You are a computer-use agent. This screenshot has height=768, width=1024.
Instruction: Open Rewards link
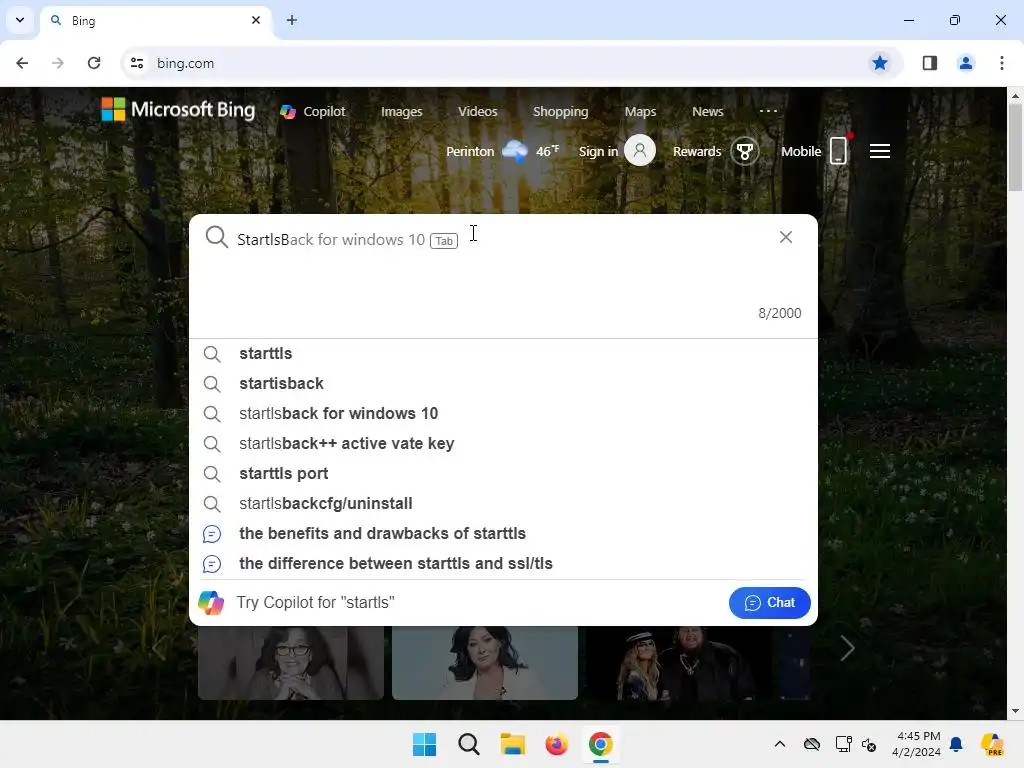(x=697, y=152)
